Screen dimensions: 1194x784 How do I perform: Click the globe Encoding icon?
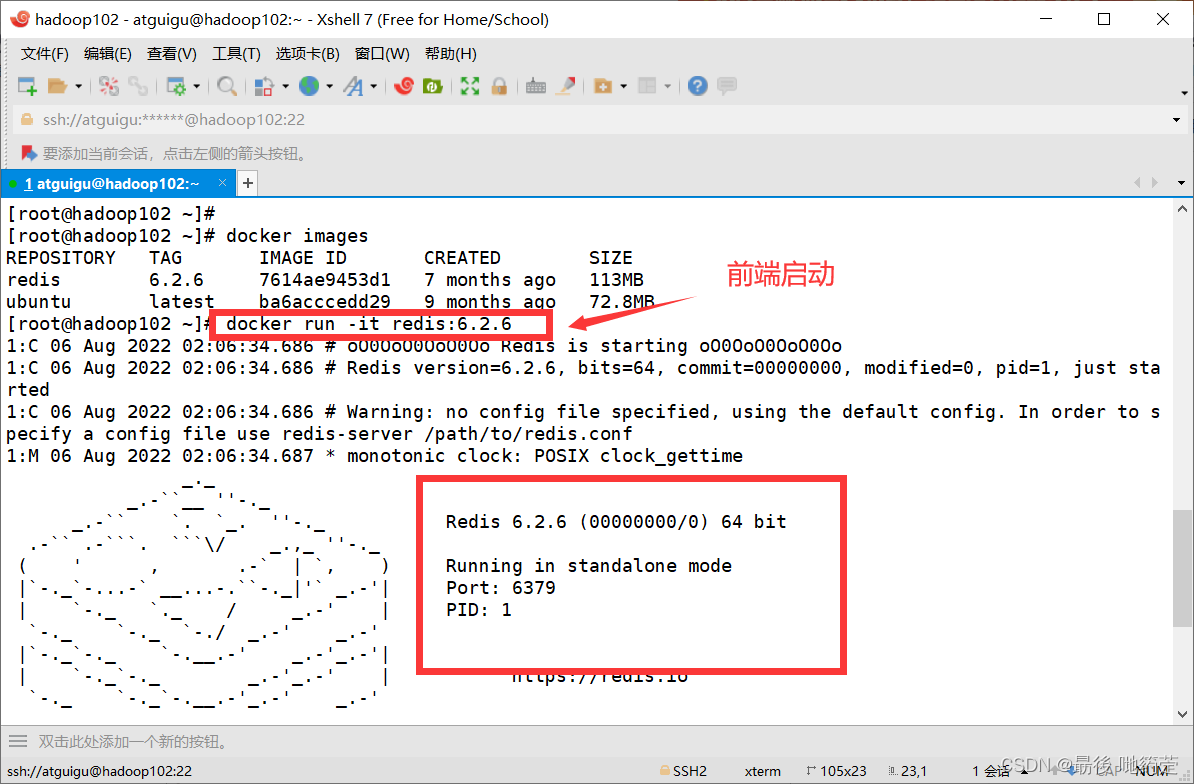tap(309, 86)
